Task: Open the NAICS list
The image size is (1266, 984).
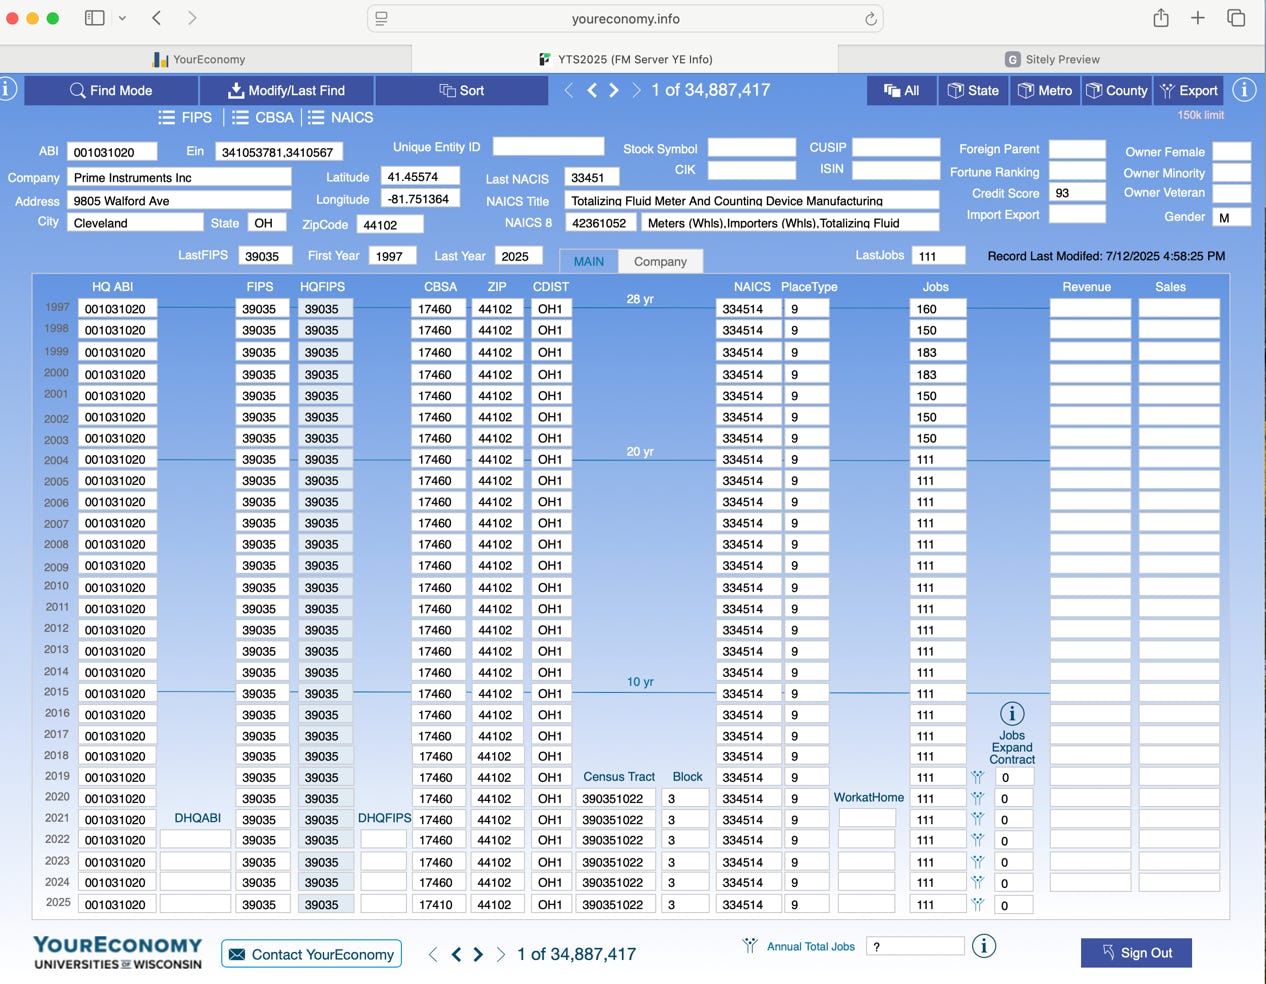Action: pos(340,117)
